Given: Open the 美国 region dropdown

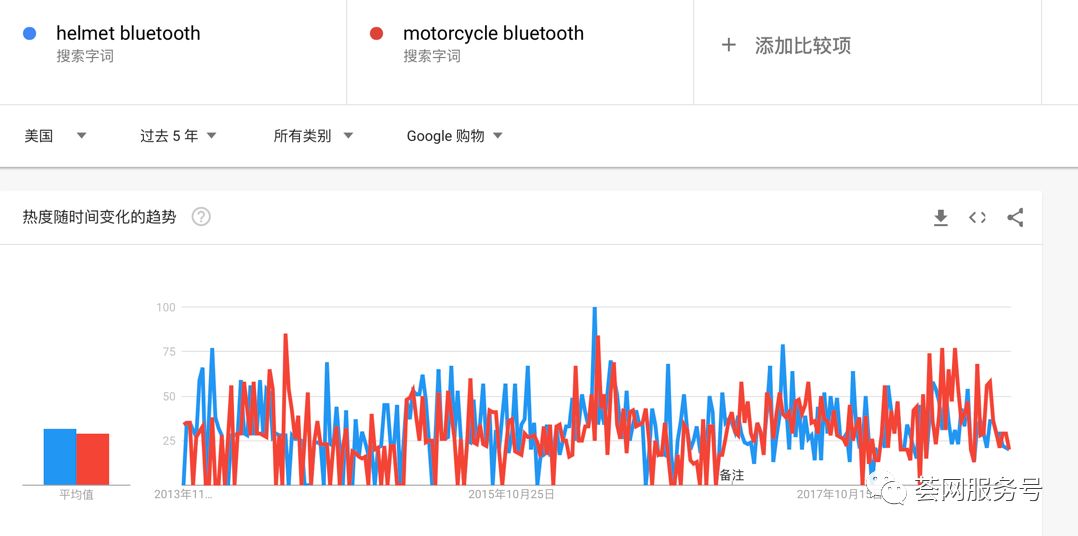Looking at the screenshot, I should (x=55, y=136).
